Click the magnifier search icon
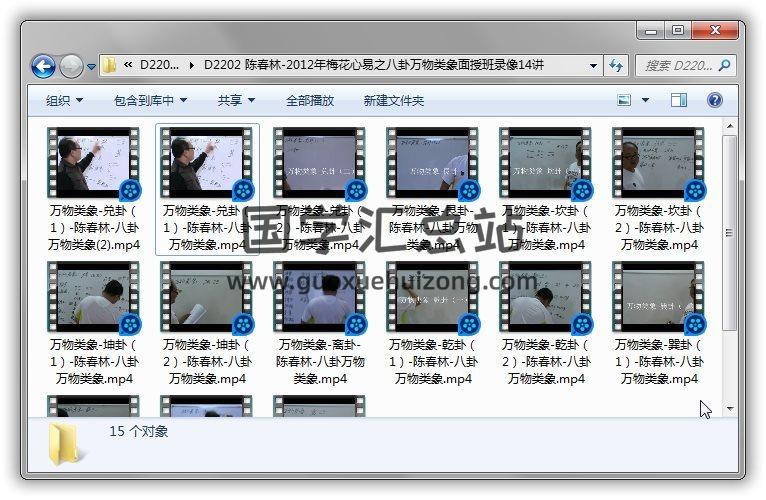 725,65
